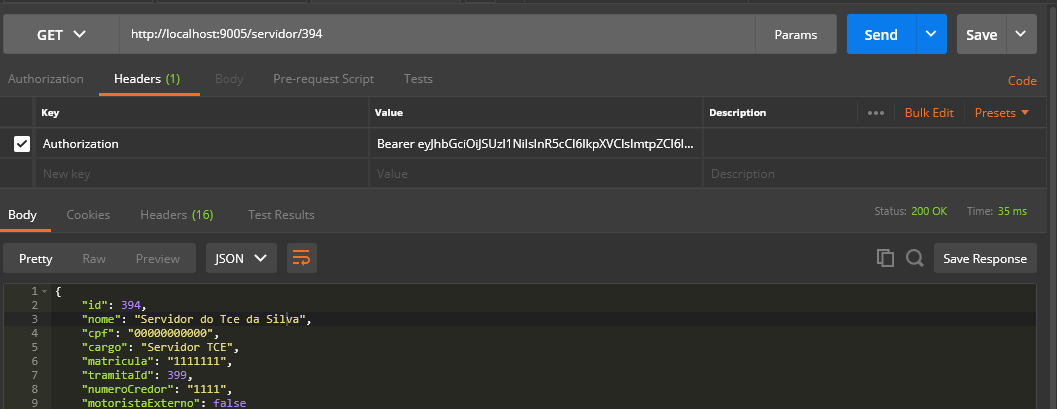Toggle line wrap icon

pyautogui.click(x=302, y=258)
